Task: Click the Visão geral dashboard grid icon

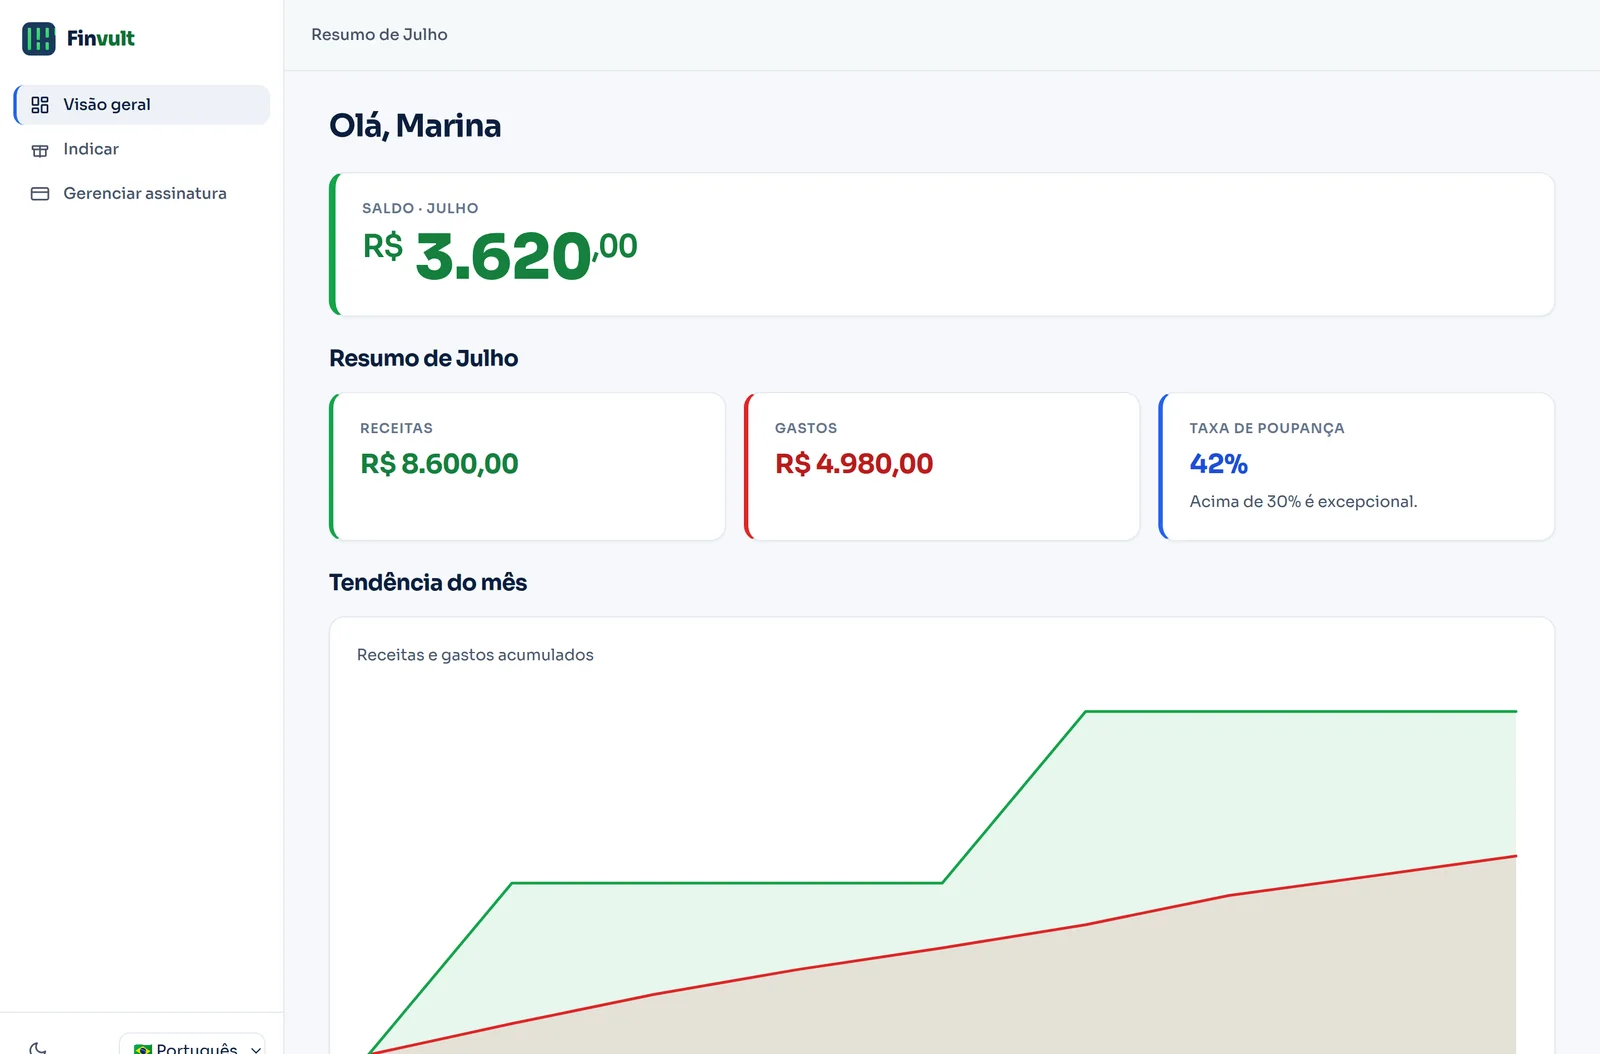Action: pos(40,105)
